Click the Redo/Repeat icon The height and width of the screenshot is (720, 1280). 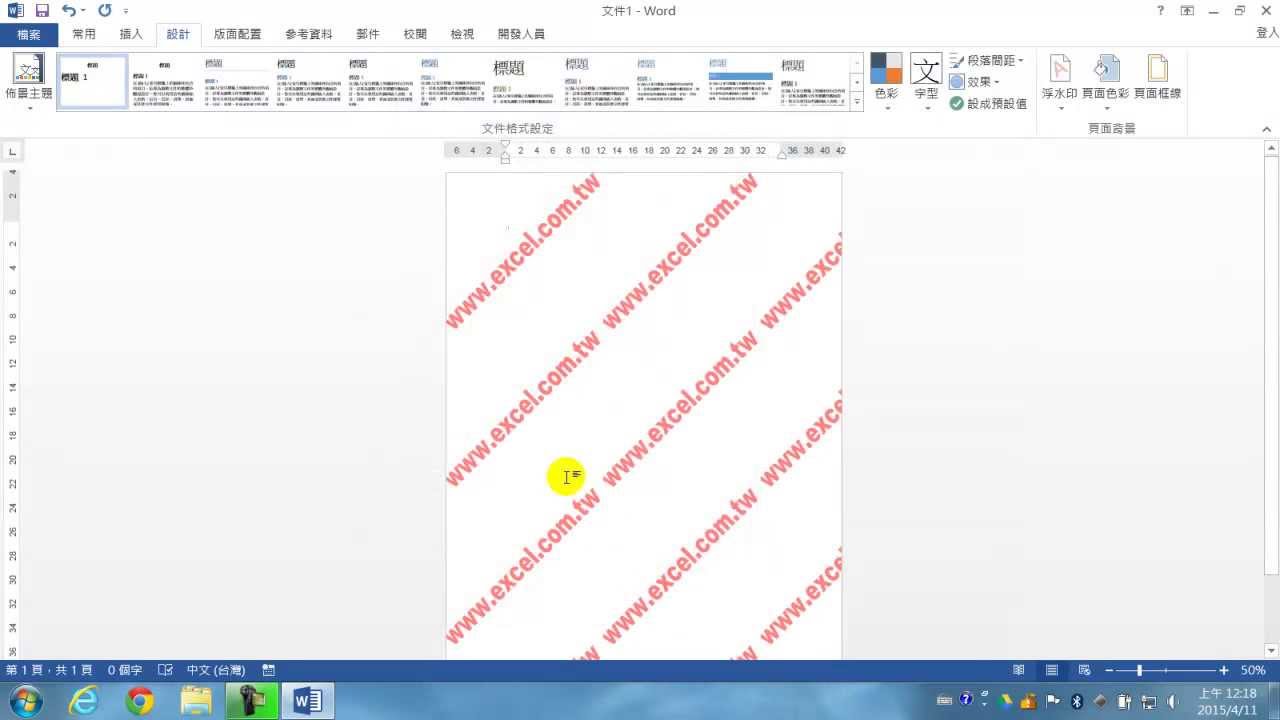click(x=104, y=11)
